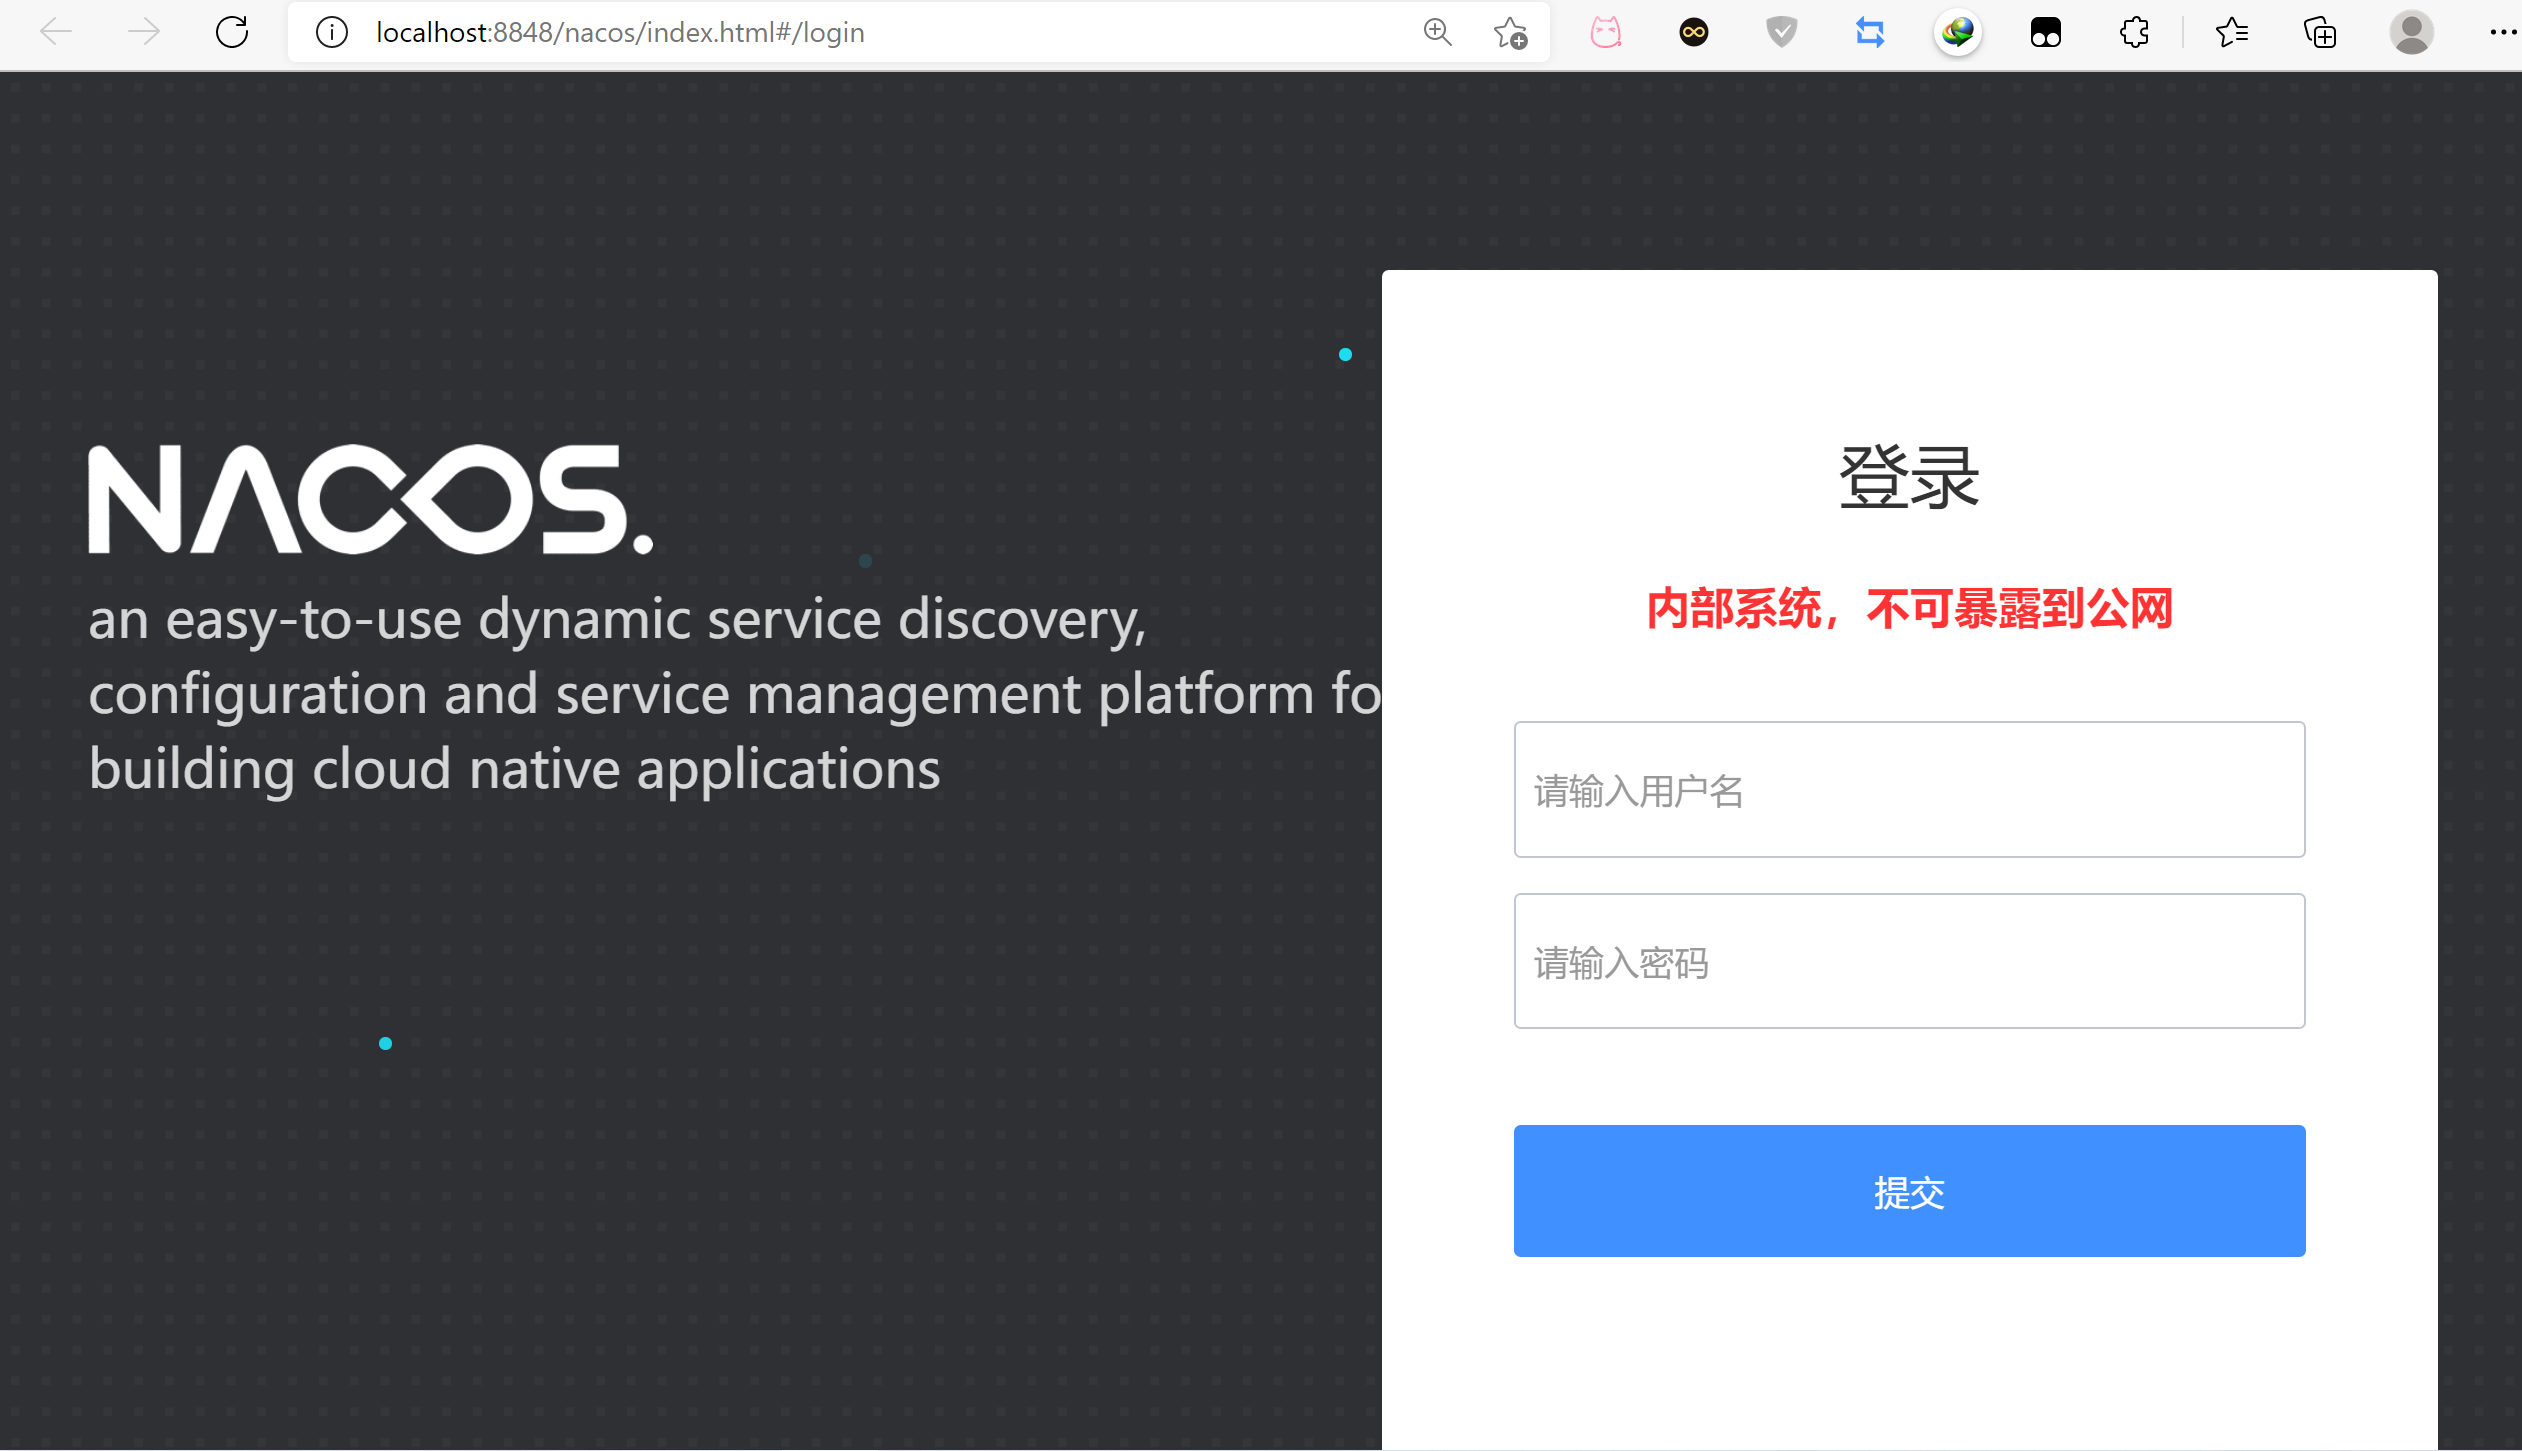This screenshot has width=2522, height=1451.
Task: Open the pink cat extension
Action: [1606, 32]
